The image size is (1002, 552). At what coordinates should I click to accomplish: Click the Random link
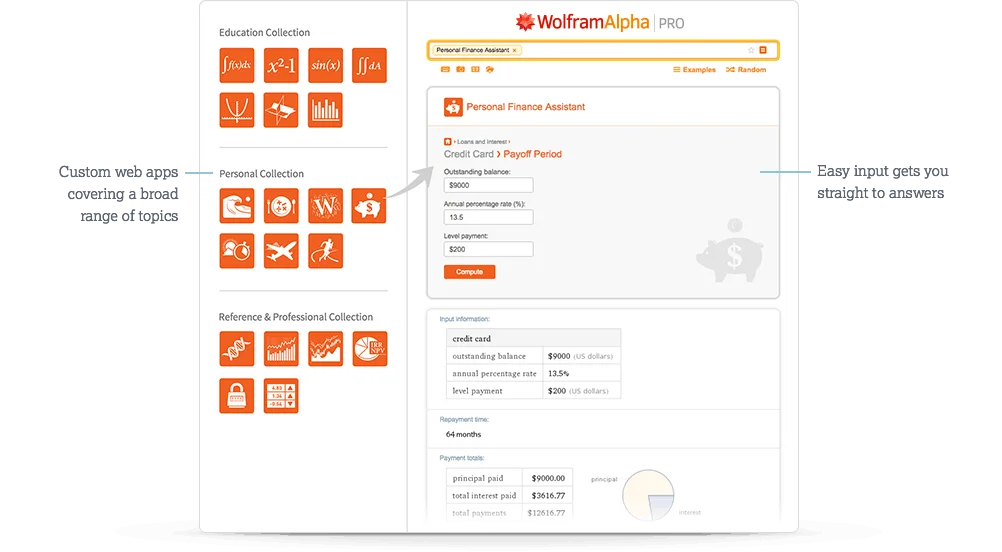[746, 70]
